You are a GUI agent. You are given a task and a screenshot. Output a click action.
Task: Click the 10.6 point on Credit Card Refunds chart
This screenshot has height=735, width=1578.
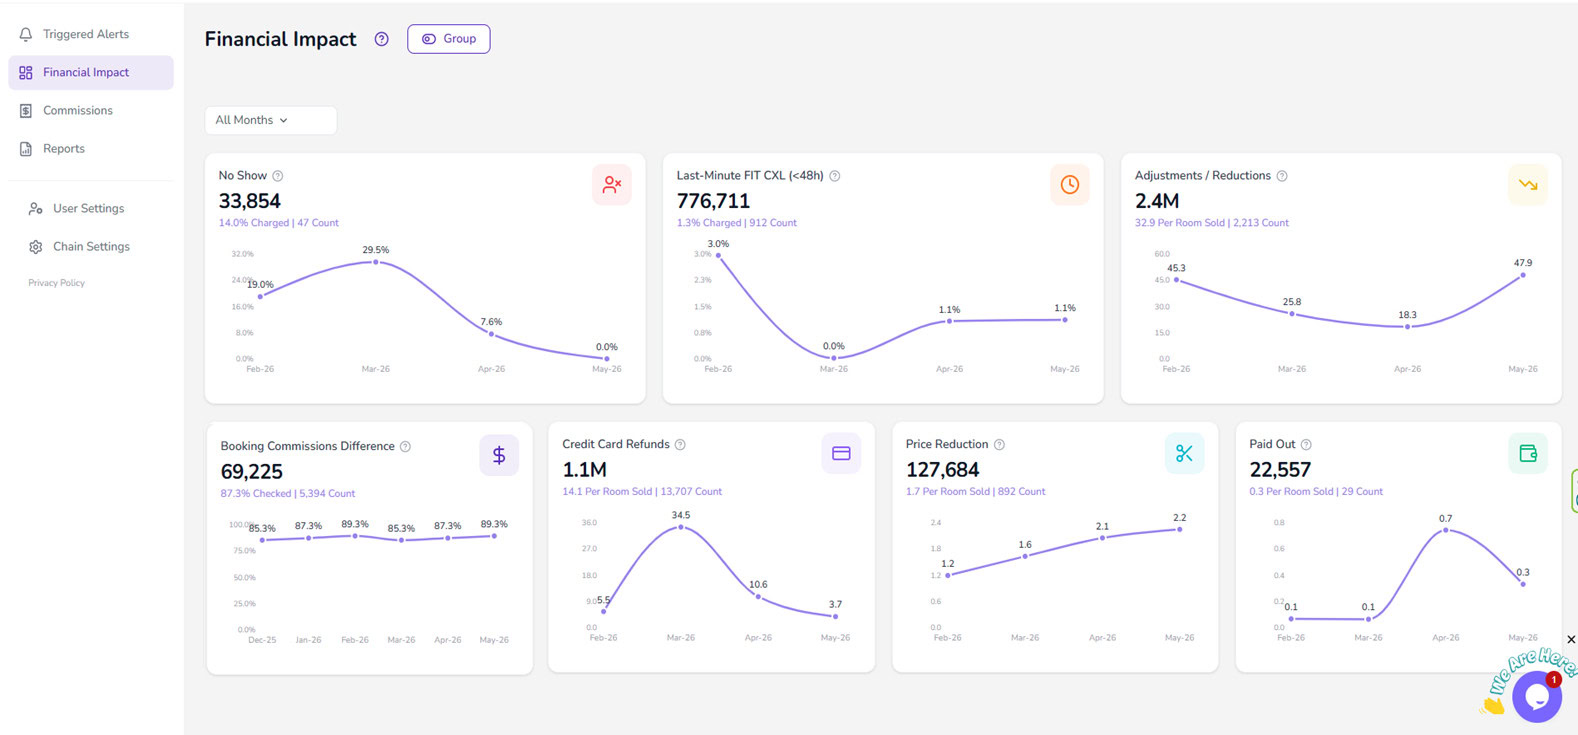[x=758, y=597]
